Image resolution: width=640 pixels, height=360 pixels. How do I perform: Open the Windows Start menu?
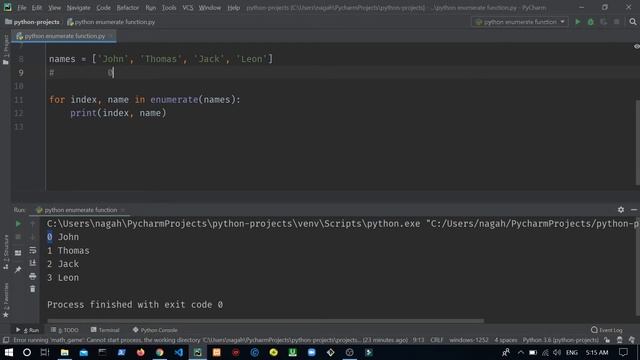pyautogui.click(x=9, y=352)
